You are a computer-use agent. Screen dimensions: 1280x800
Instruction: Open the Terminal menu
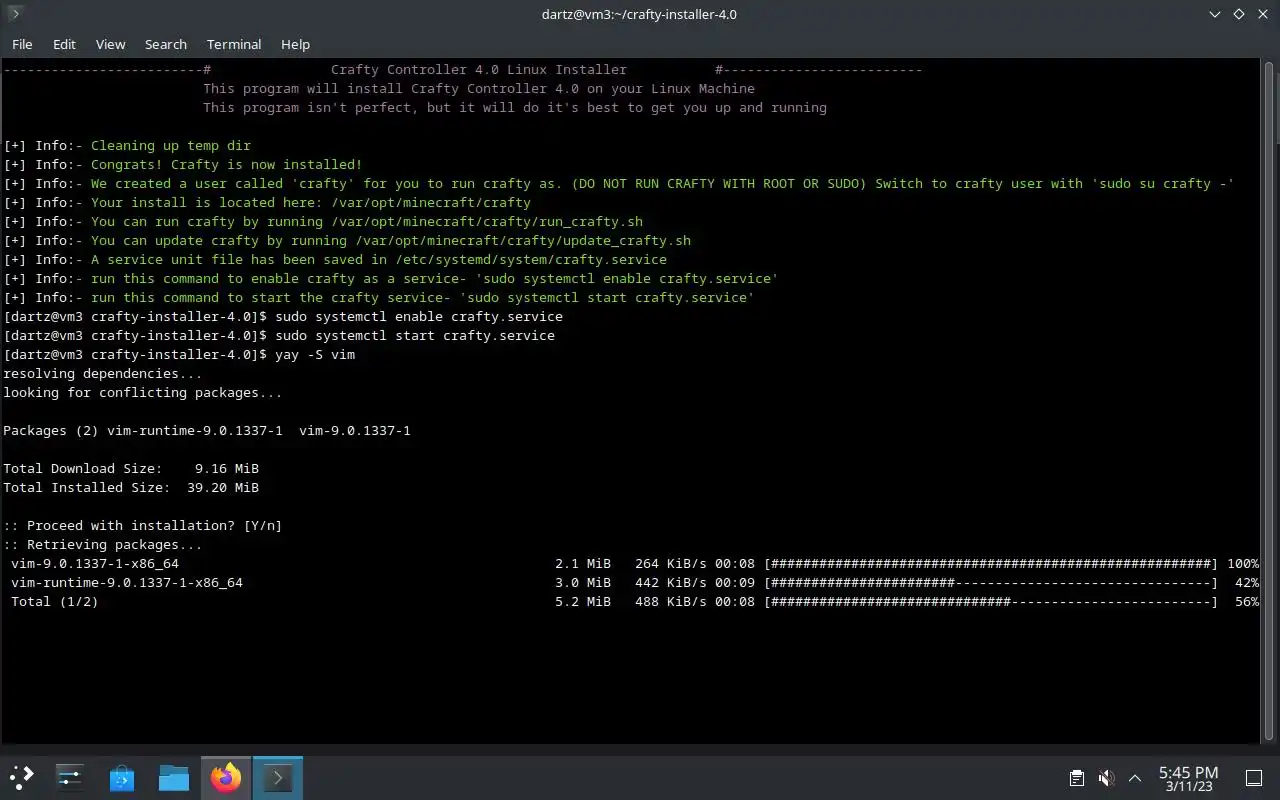coord(234,44)
